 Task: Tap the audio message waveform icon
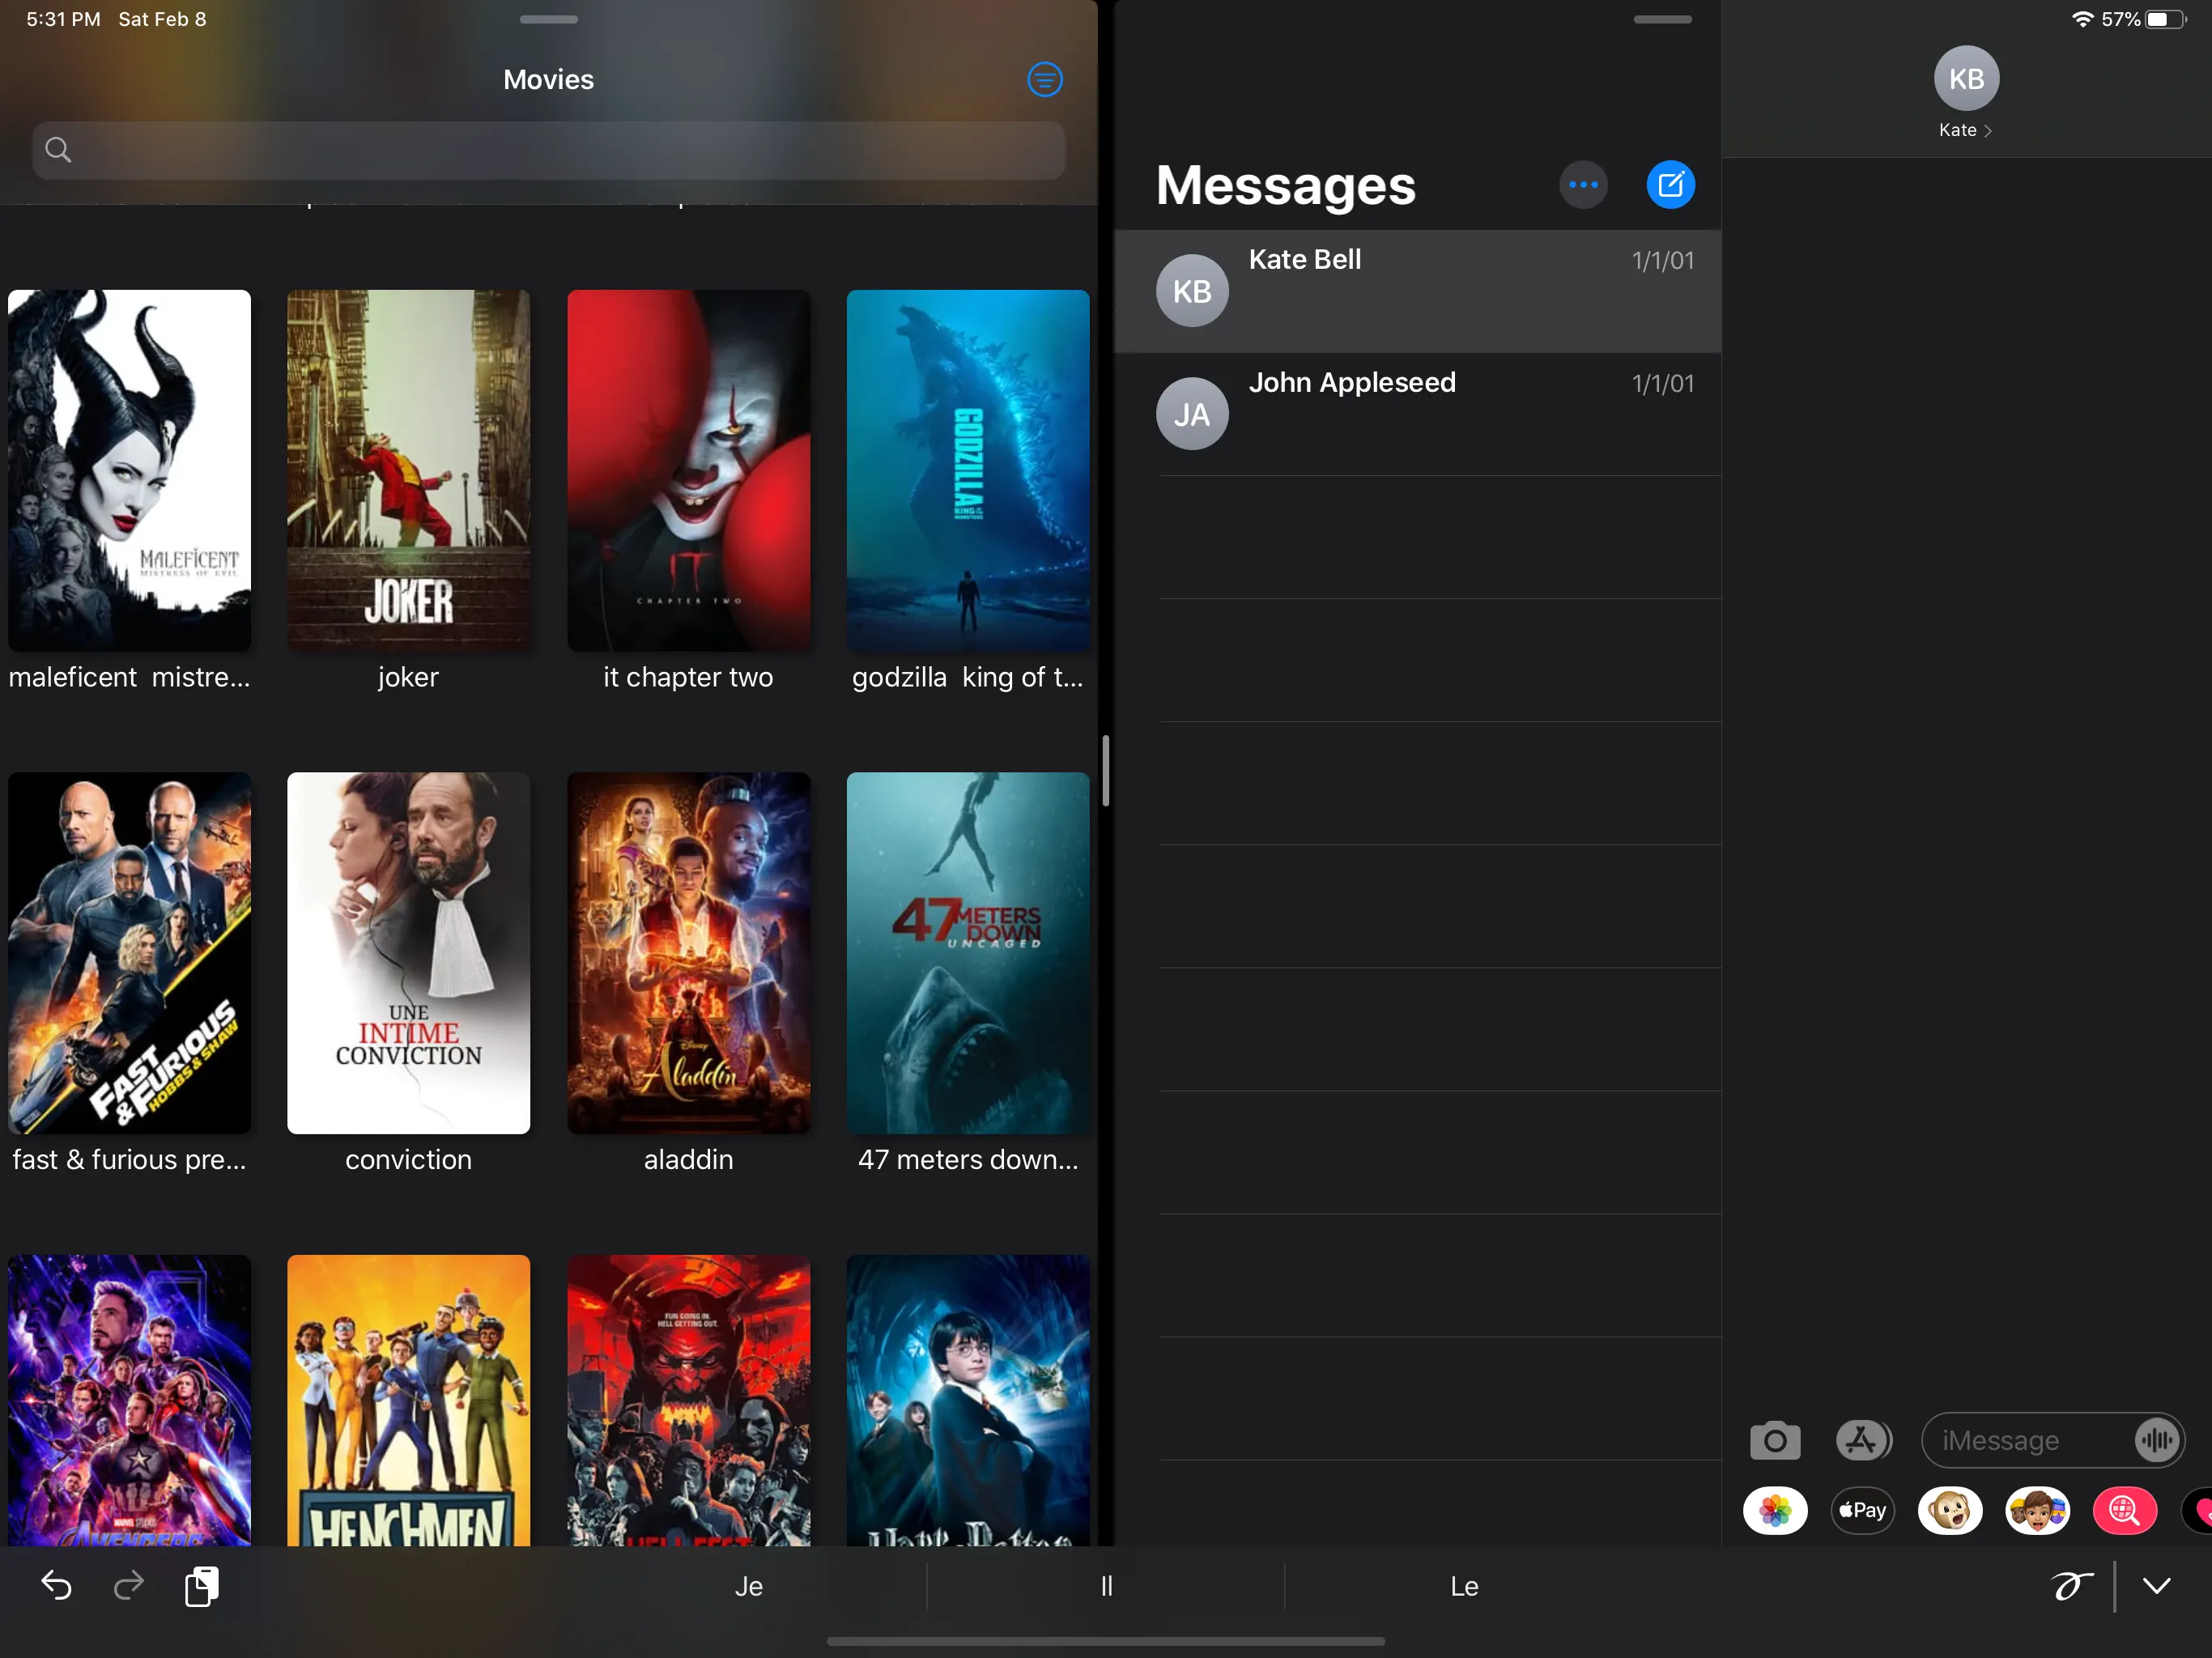coord(2157,1440)
